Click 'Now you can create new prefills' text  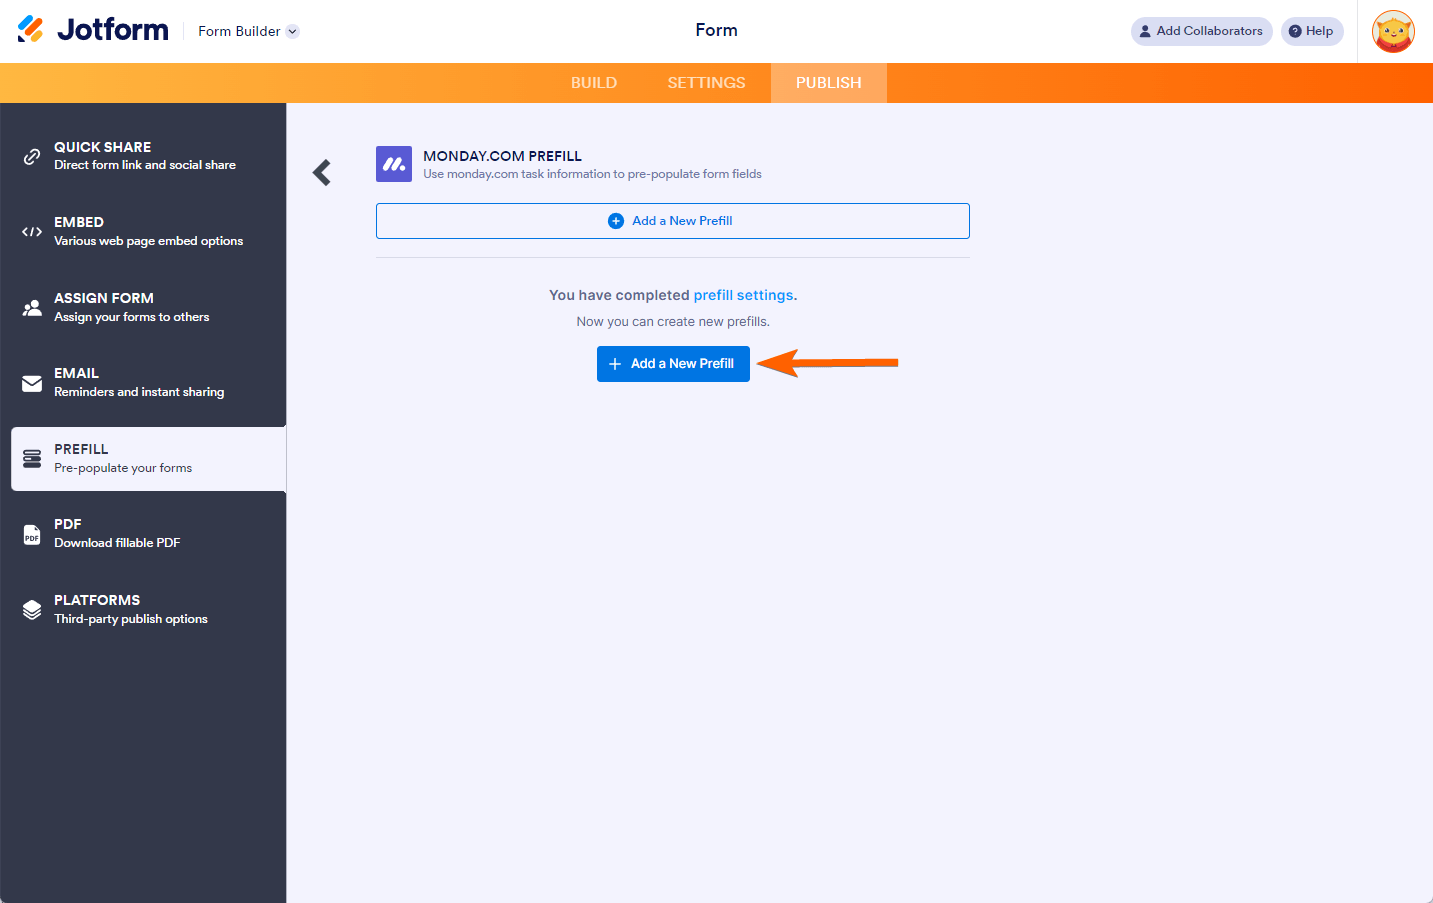tap(673, 322)
